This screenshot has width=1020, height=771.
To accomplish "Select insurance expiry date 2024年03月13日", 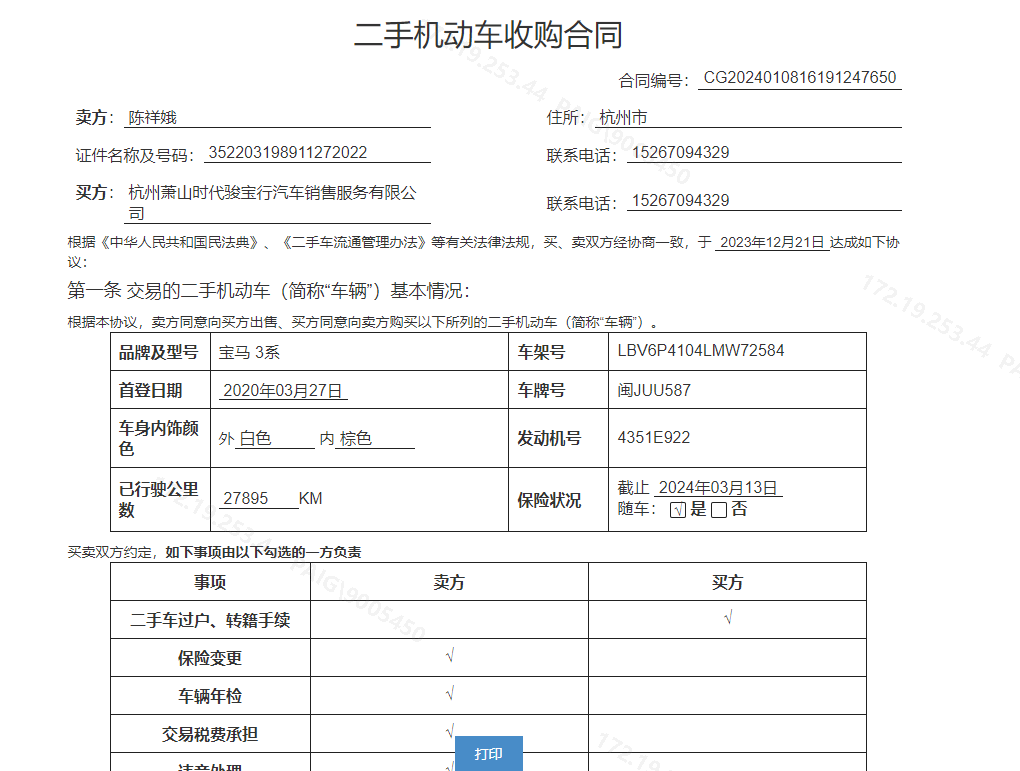I will tap(718, 488).
